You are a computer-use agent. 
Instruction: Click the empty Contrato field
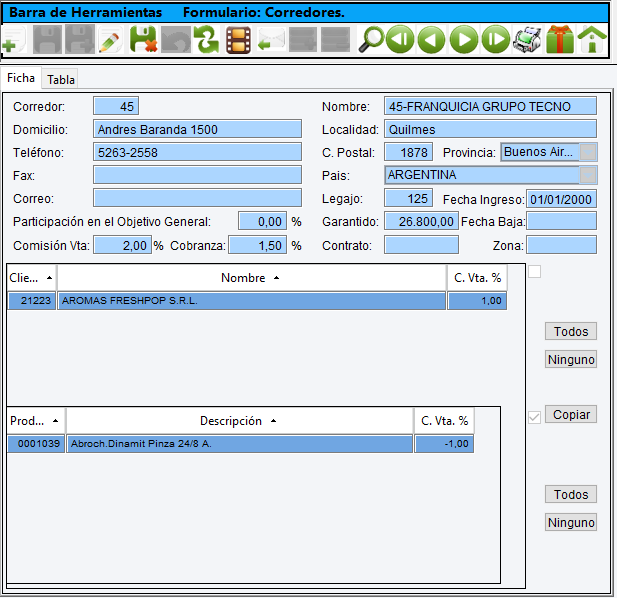pyautogui.click(x=421, y=245)
